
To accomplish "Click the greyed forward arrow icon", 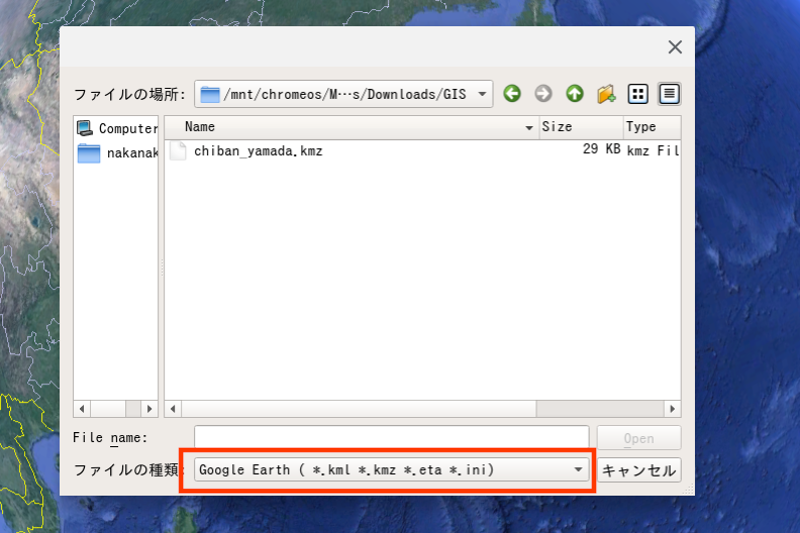I will coord(543,94).
